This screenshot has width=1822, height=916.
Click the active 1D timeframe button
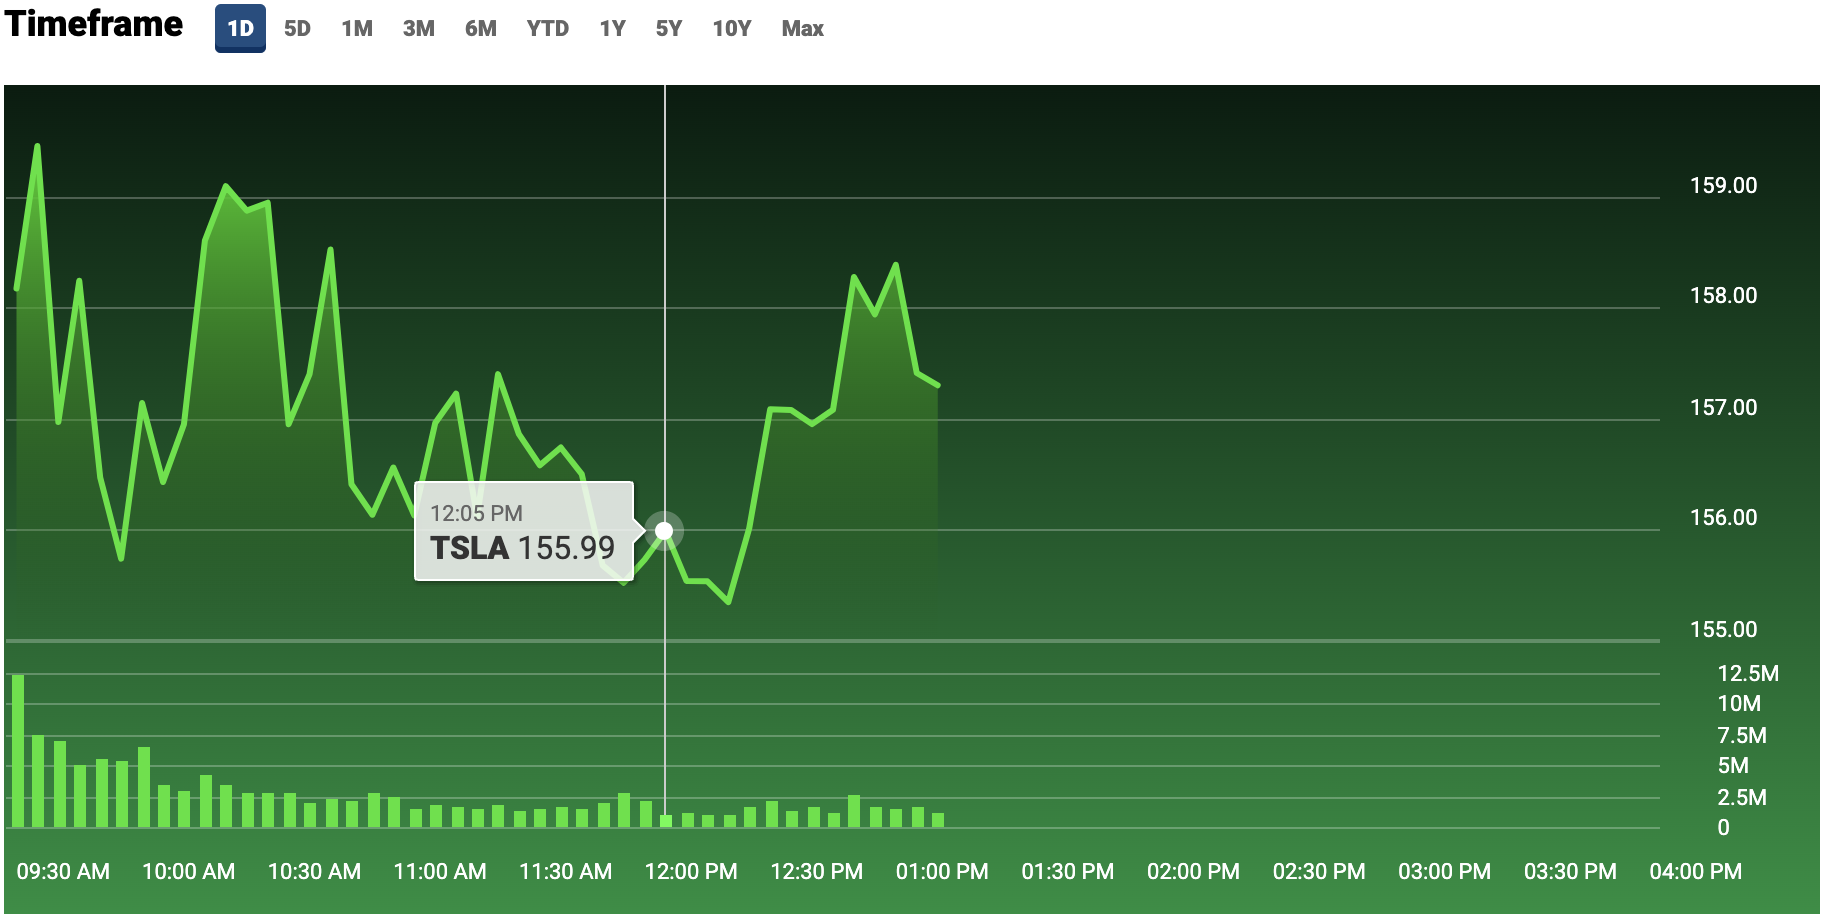239,28
